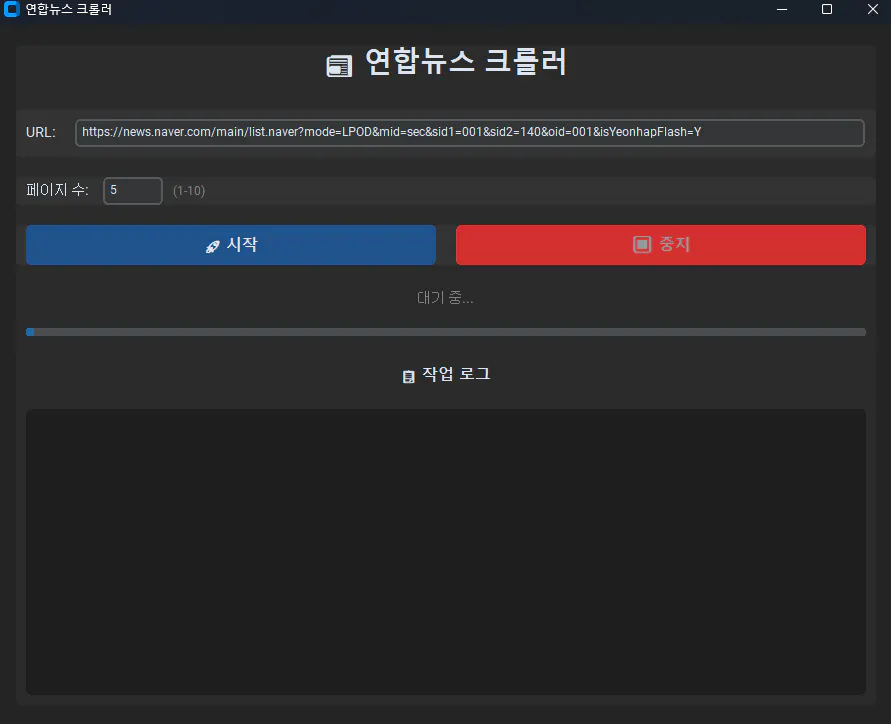Click the 작업 로그 section heading
The width and height of the screenshot is (891, 724).
point(456,374)
